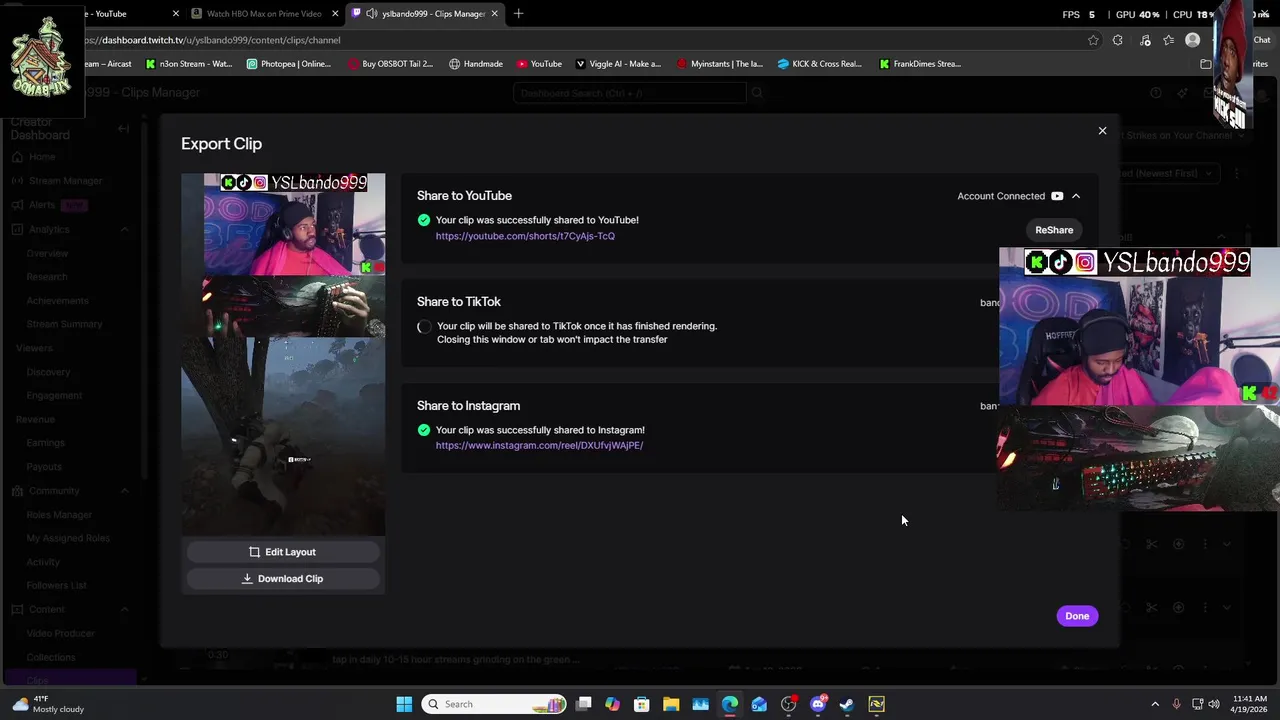The width and height of the screenshot is (1280, 720).
Task: Click the Download Clip button
Action: tap(282, 579)
